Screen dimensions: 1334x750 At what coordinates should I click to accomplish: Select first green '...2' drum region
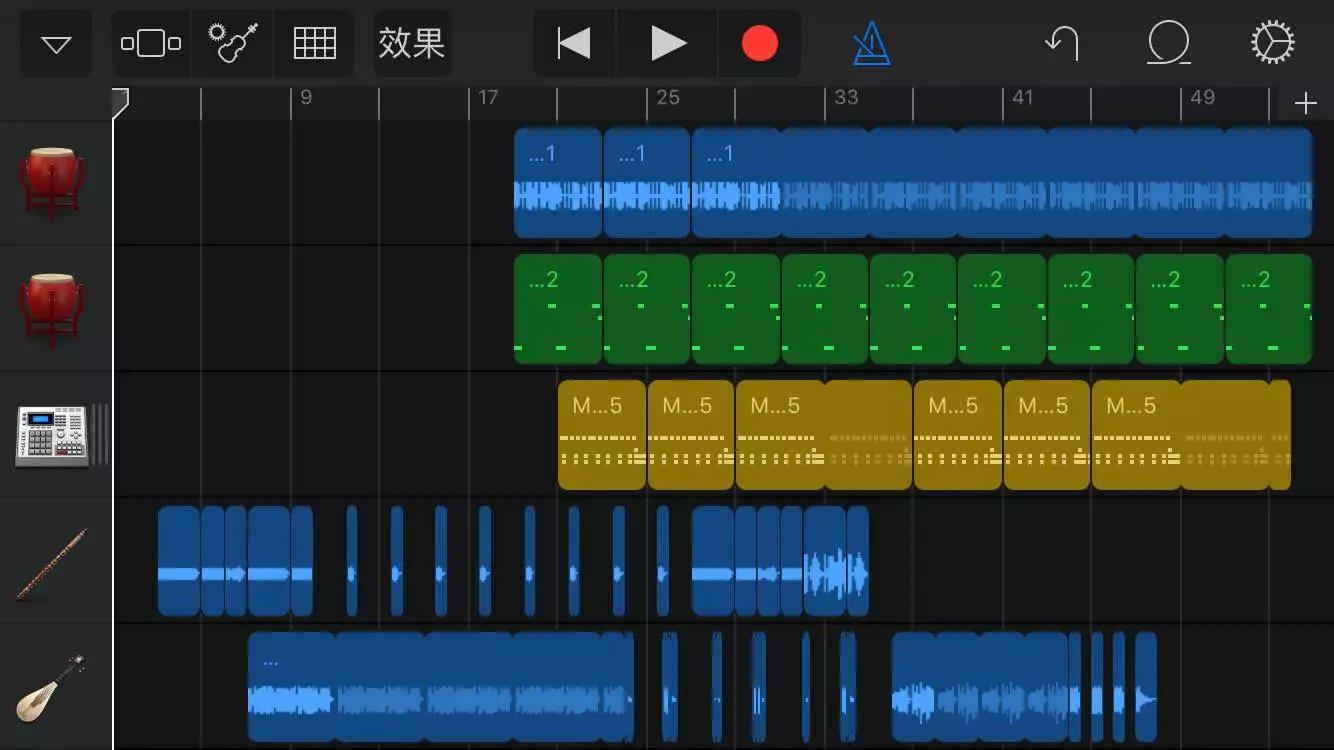[x=558, y=309]
